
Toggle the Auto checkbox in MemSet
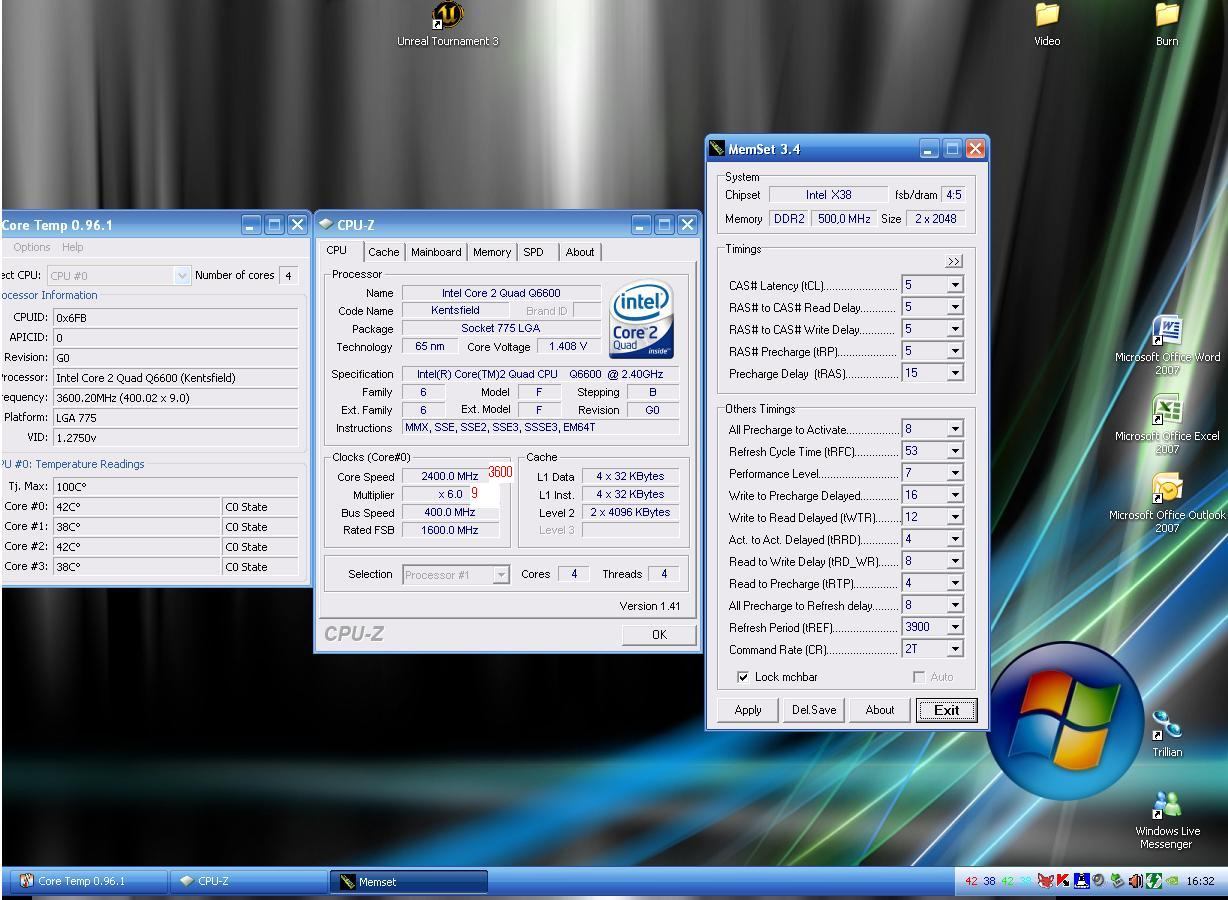click(919, 677)
